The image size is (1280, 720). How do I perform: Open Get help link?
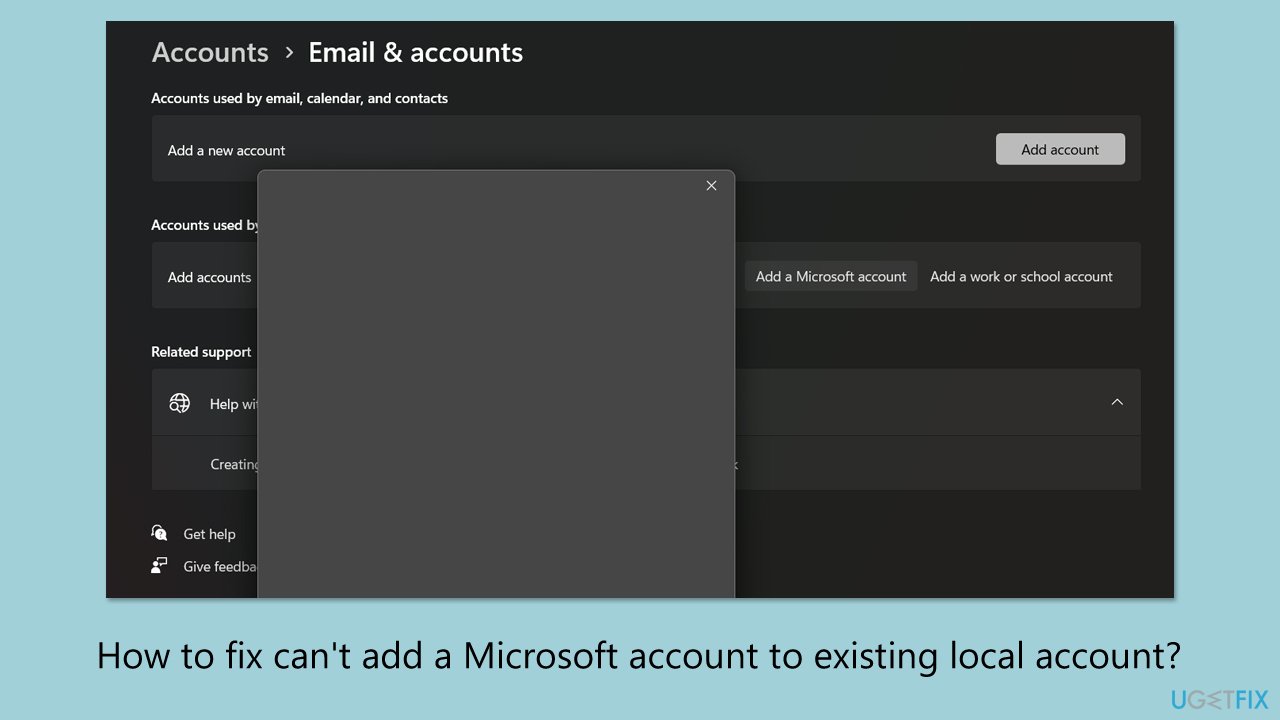coord(209,534)
